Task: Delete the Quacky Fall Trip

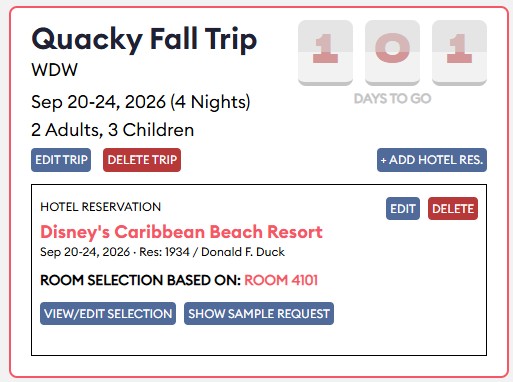Action: coord(142,160)
